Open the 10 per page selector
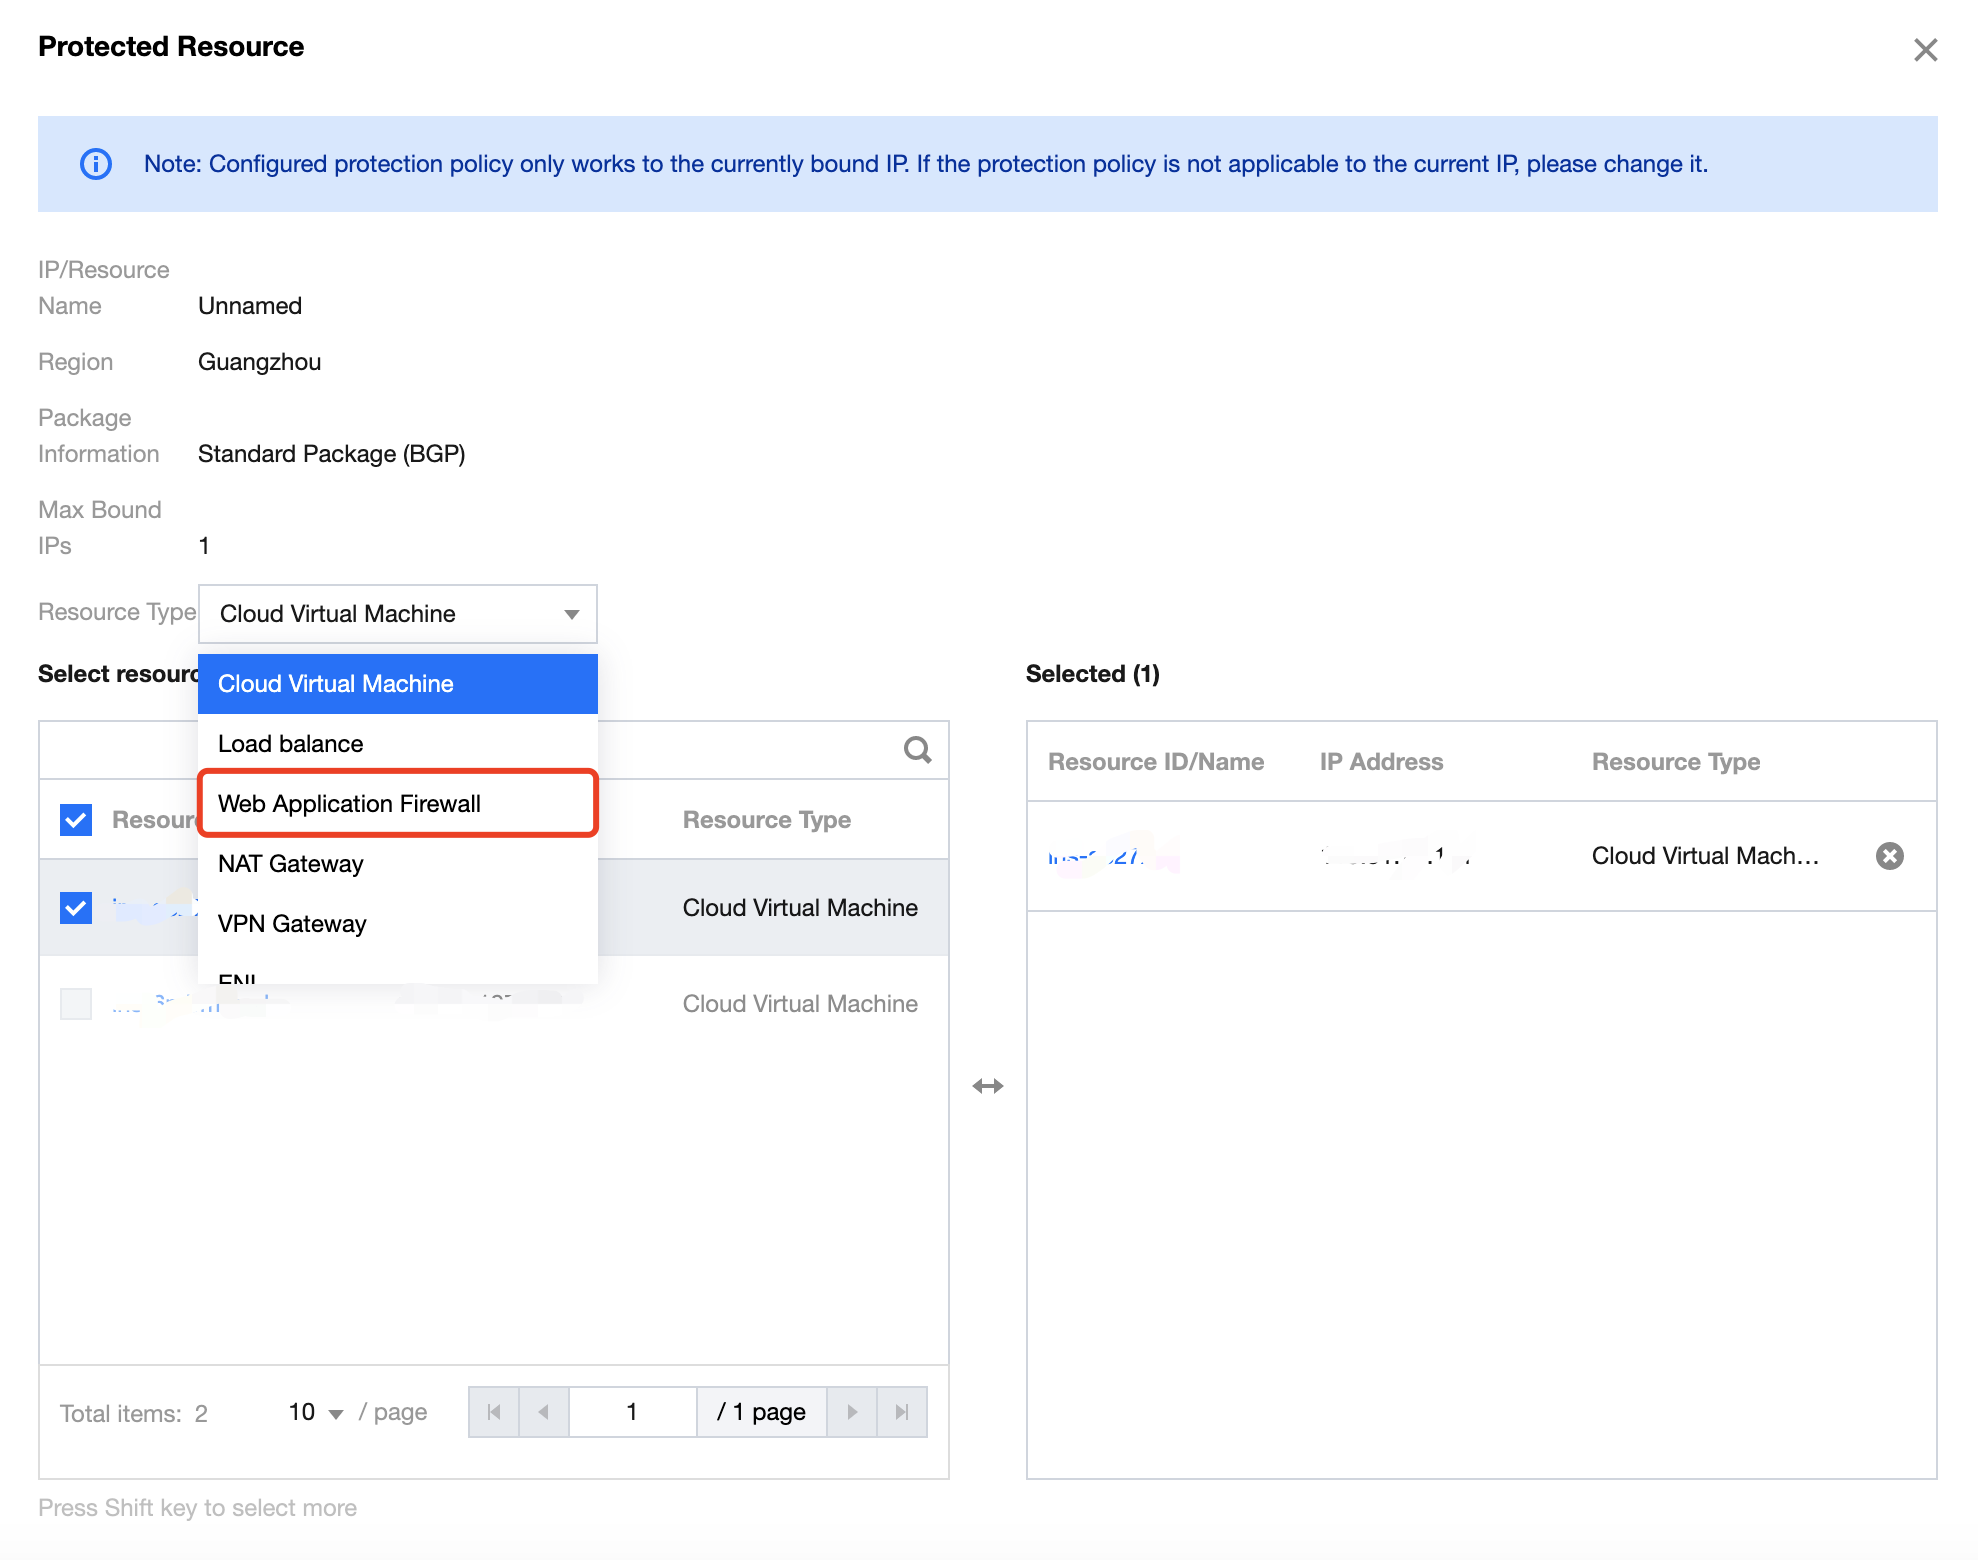1978x1560 pixels. pyautogui.click(x=315, y=1412)
